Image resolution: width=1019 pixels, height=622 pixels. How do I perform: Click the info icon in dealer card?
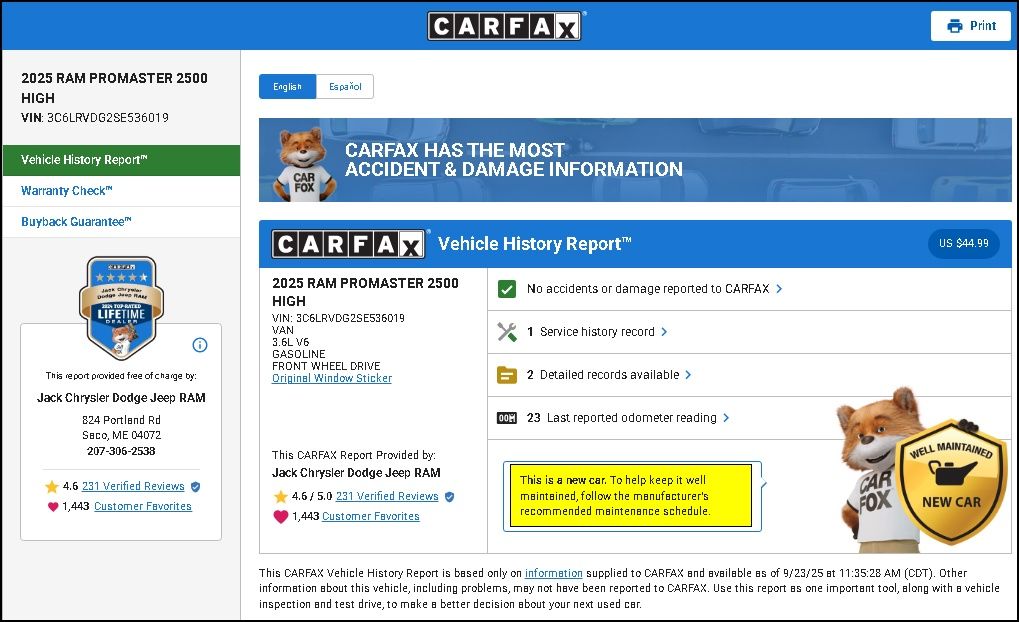point(200,345)
